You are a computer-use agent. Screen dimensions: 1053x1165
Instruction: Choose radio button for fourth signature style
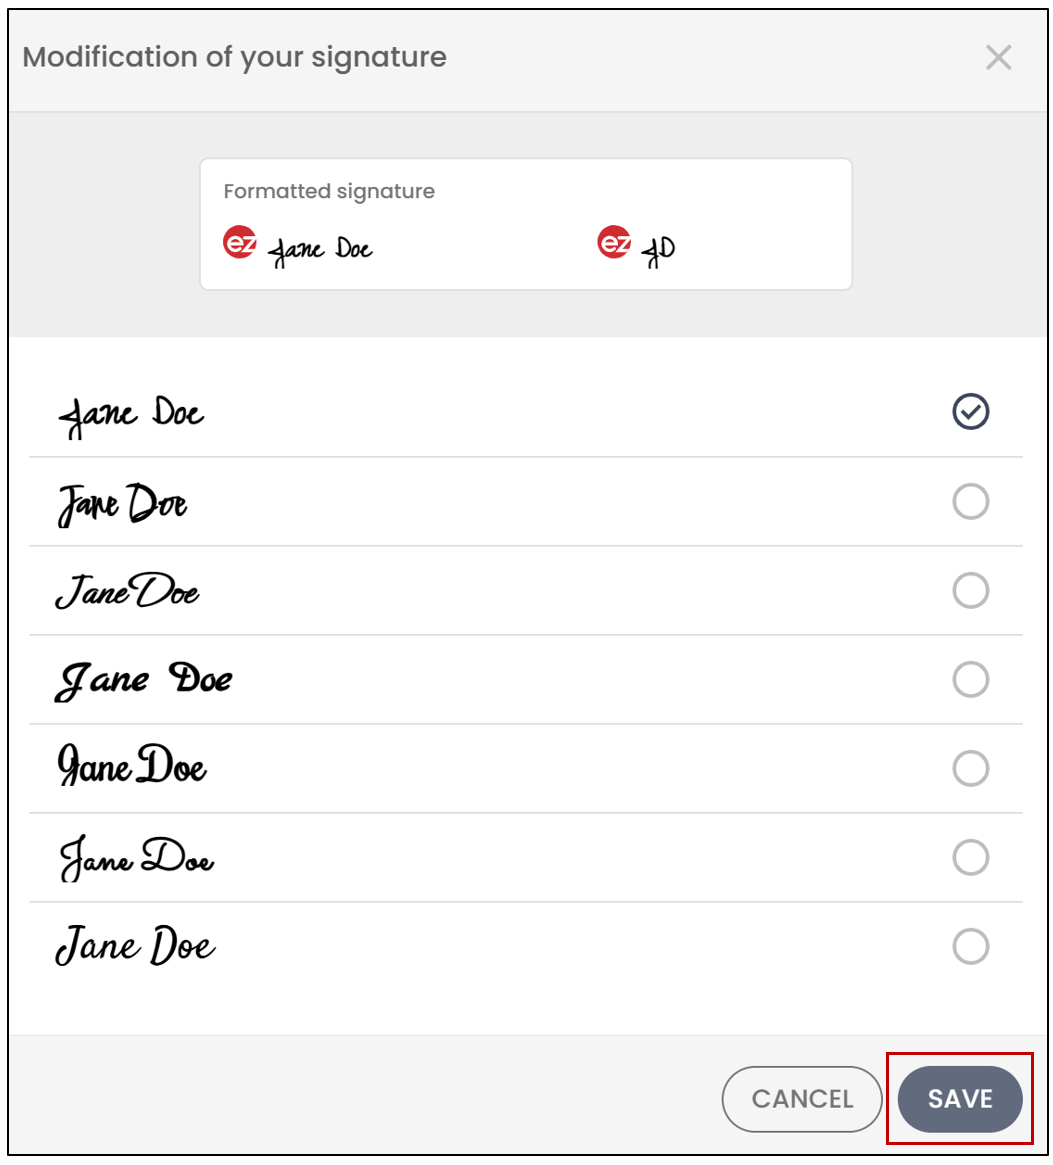pyautogui.click(x=971, y=679)
